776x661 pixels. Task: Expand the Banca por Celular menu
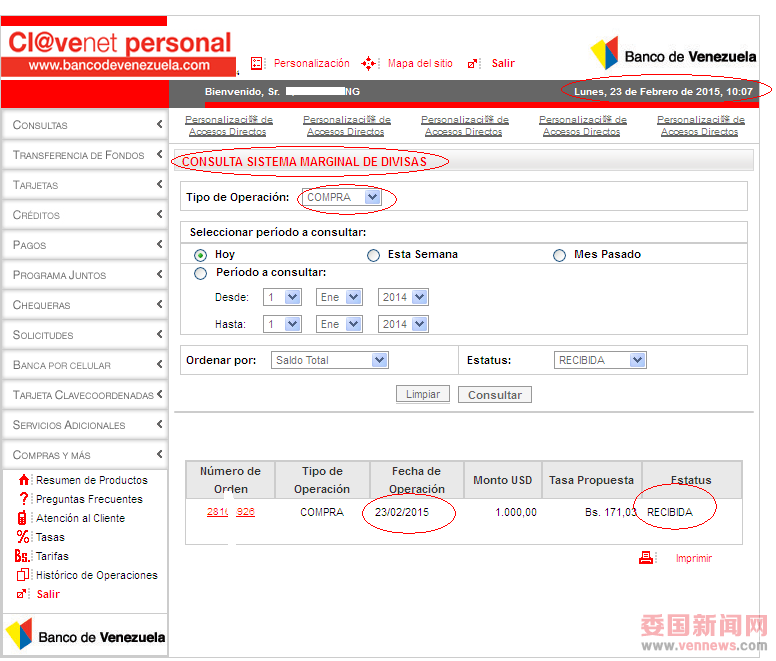click(x=85, y=365)
